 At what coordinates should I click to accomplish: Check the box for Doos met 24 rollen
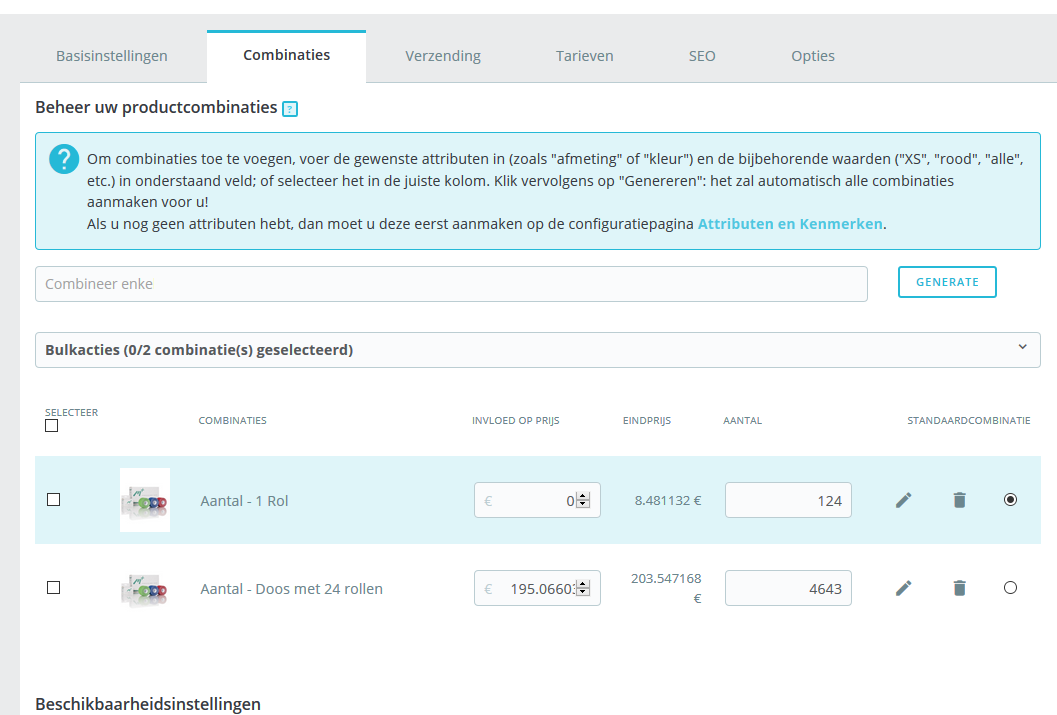pos(53,588)
